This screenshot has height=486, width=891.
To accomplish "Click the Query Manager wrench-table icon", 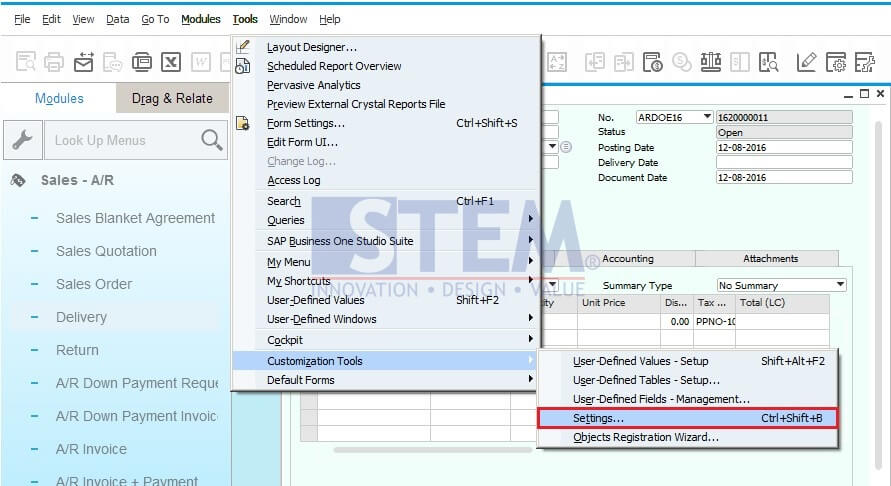I will [865, 61].
